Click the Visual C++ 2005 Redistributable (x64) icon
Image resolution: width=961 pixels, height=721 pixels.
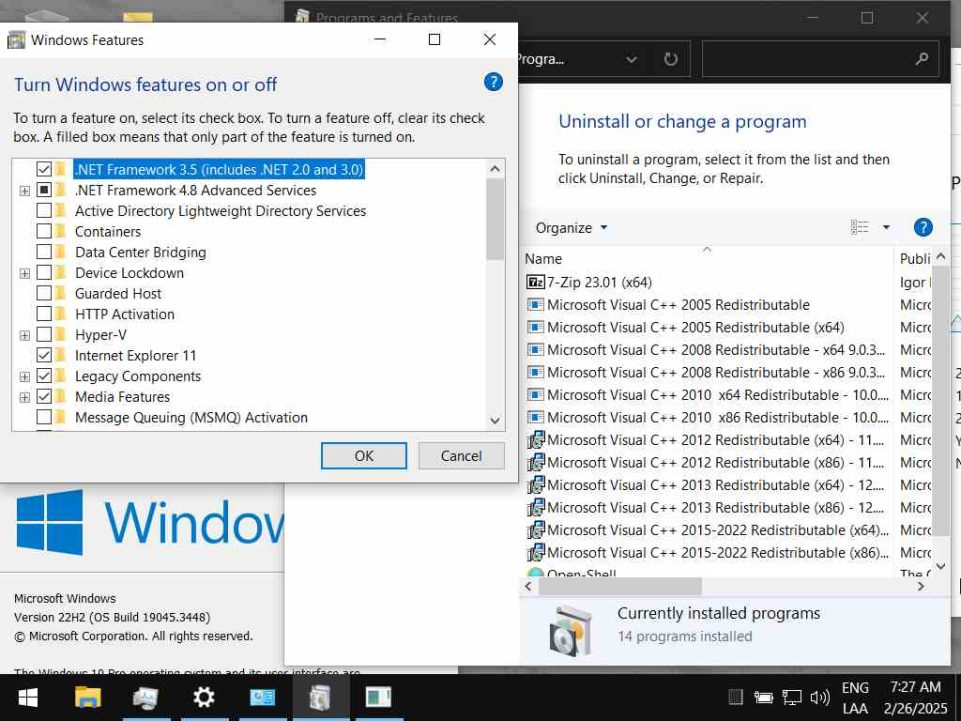tap(535, 327)
